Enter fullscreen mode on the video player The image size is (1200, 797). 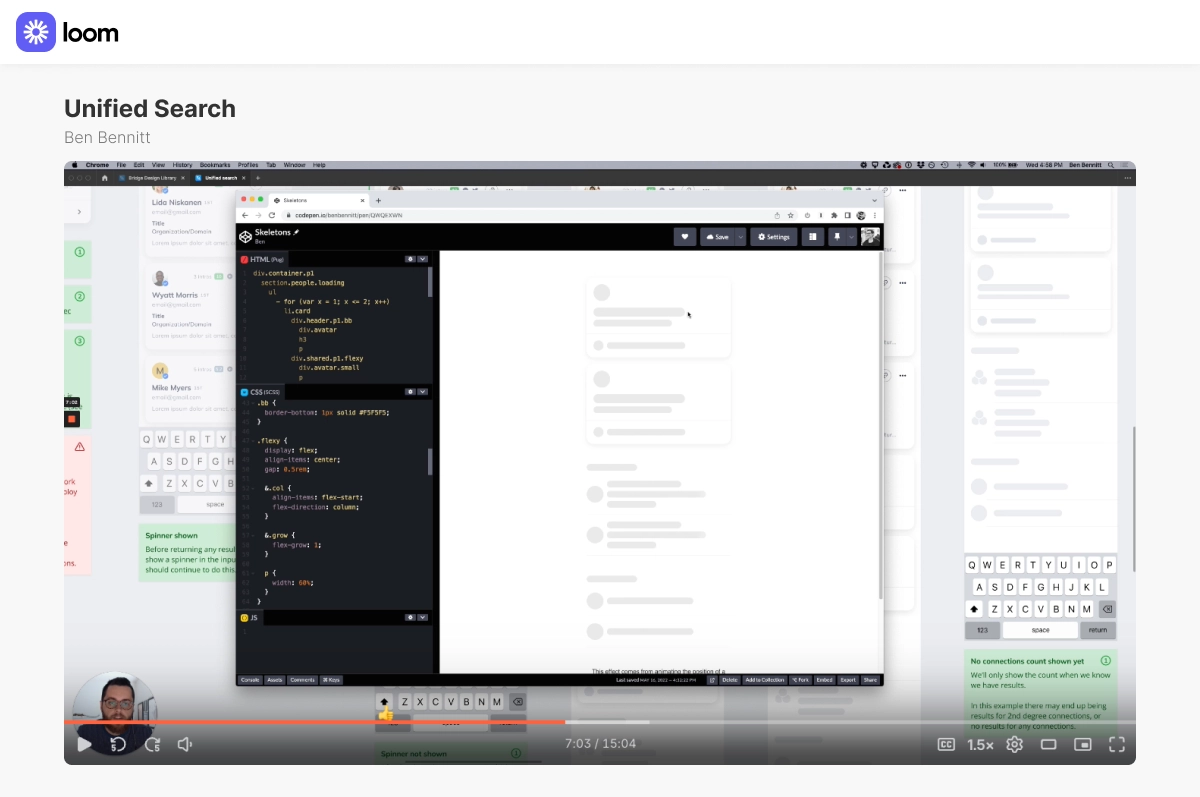coord(1117,744)
